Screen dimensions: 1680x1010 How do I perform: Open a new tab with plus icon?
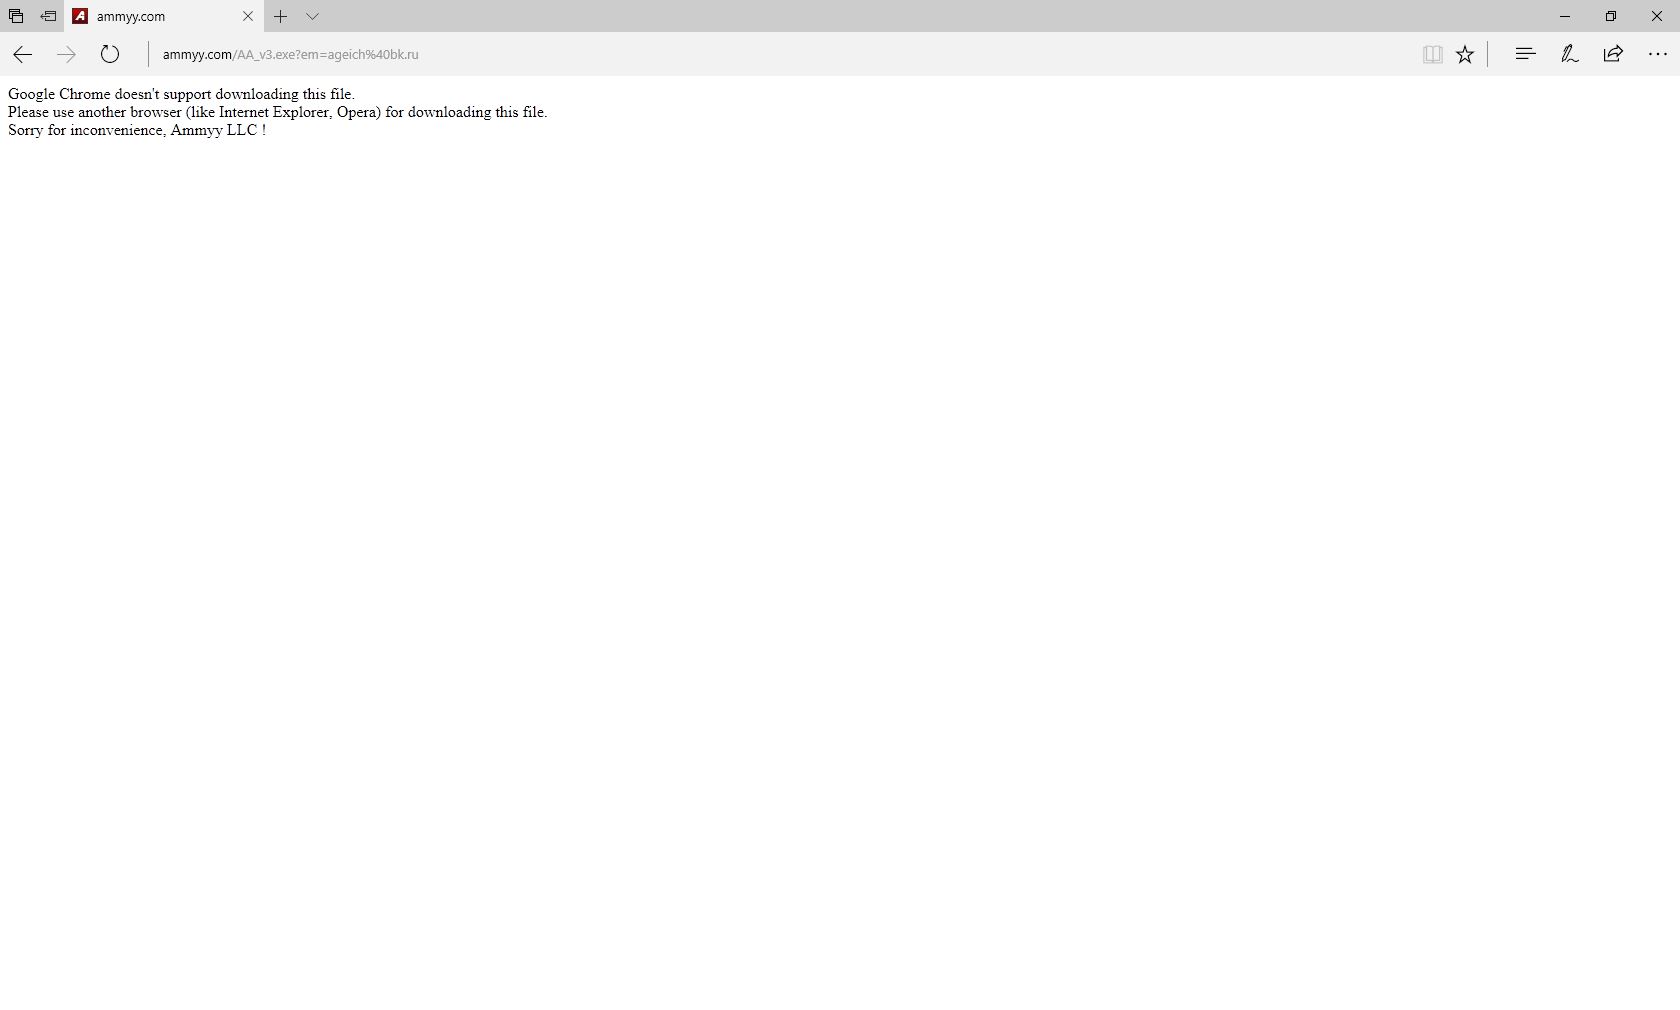pos(281,16)
